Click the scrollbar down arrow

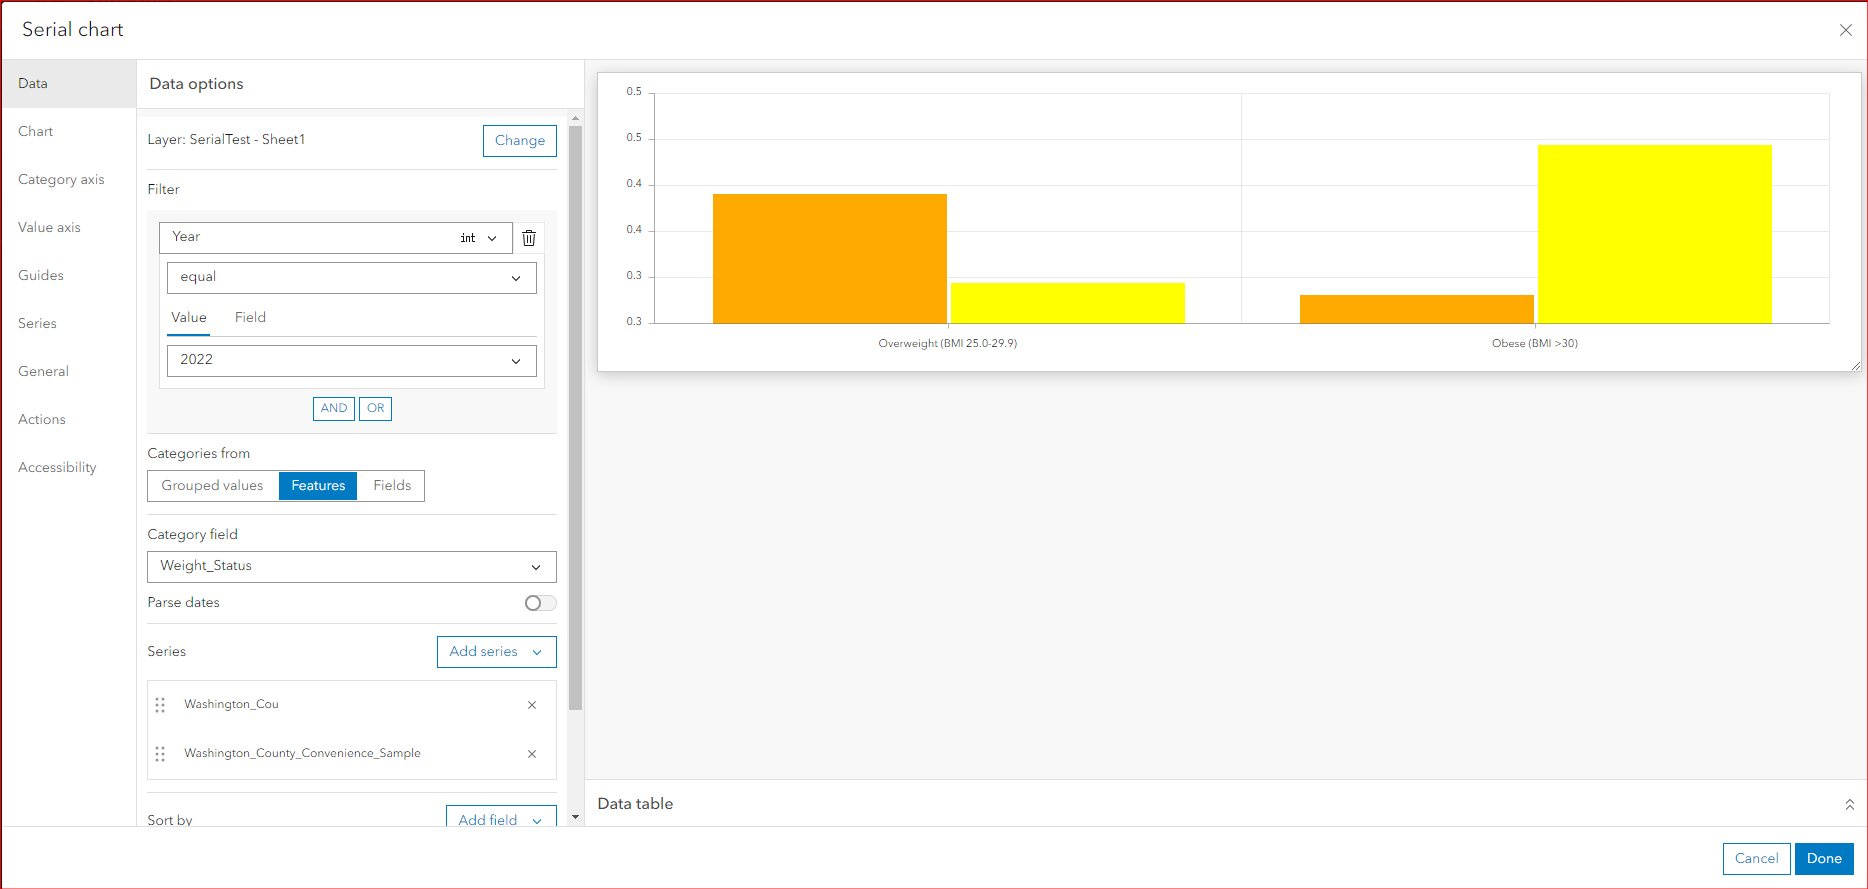(575, 818)
